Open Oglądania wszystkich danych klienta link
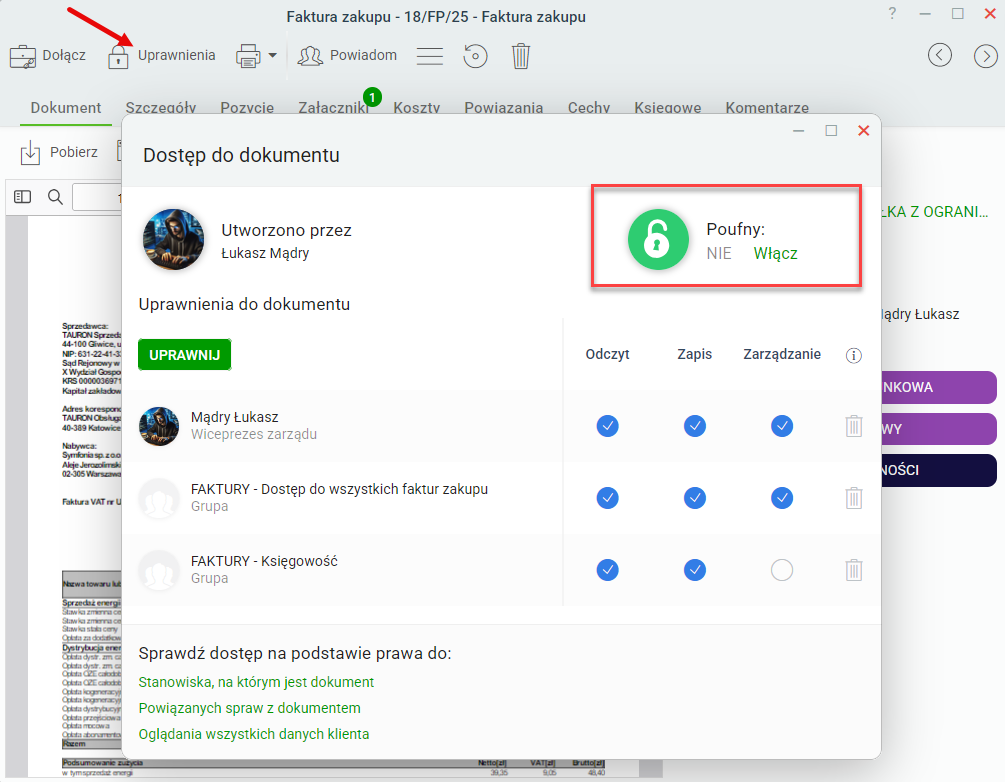The width and height of the screenshot is (1005, 782). (254, 734)
